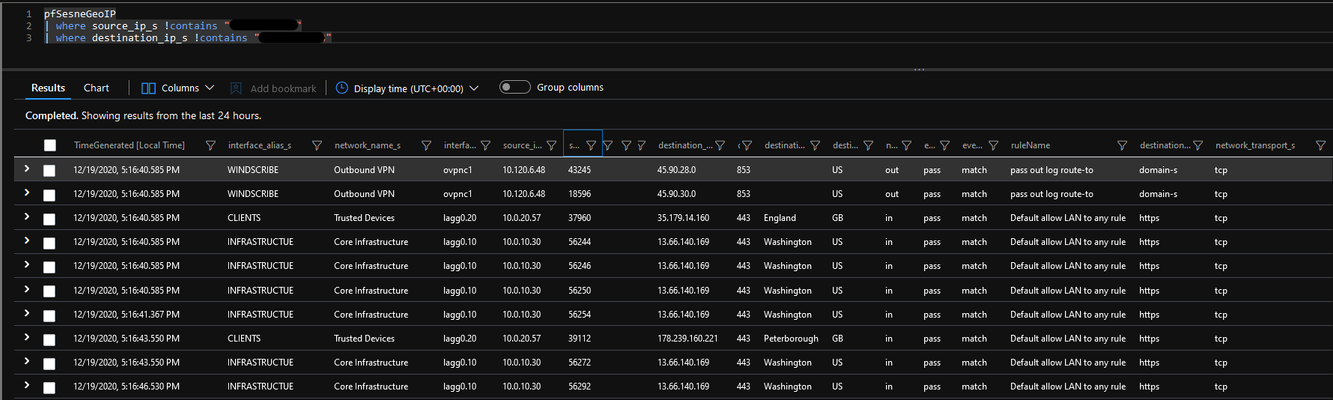Screen dimensions: 1333x400
Task: Select cell '45.90.28.0'
Action: click(x=679, y=170)
